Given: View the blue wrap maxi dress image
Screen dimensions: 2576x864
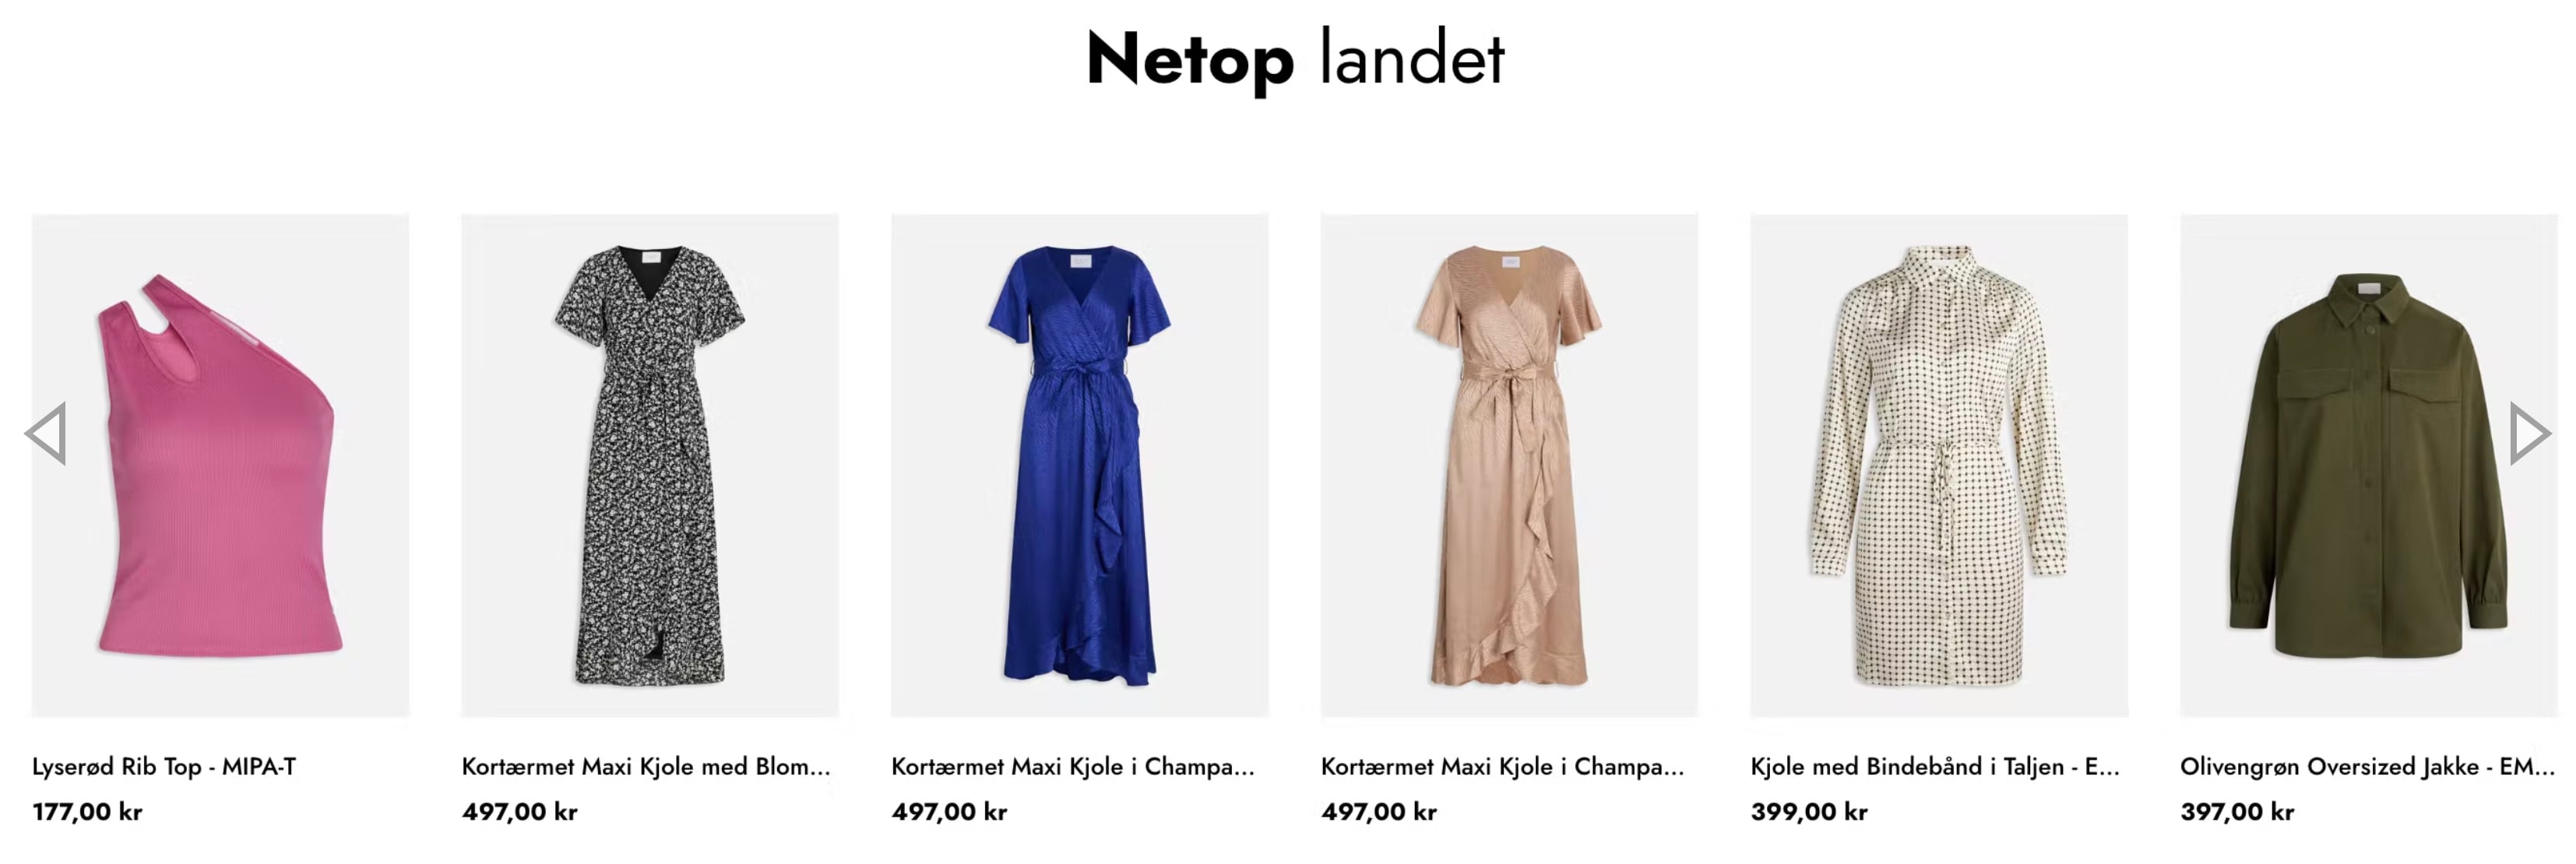Looking at the screenshot, I should click(x=1080, y=465).
